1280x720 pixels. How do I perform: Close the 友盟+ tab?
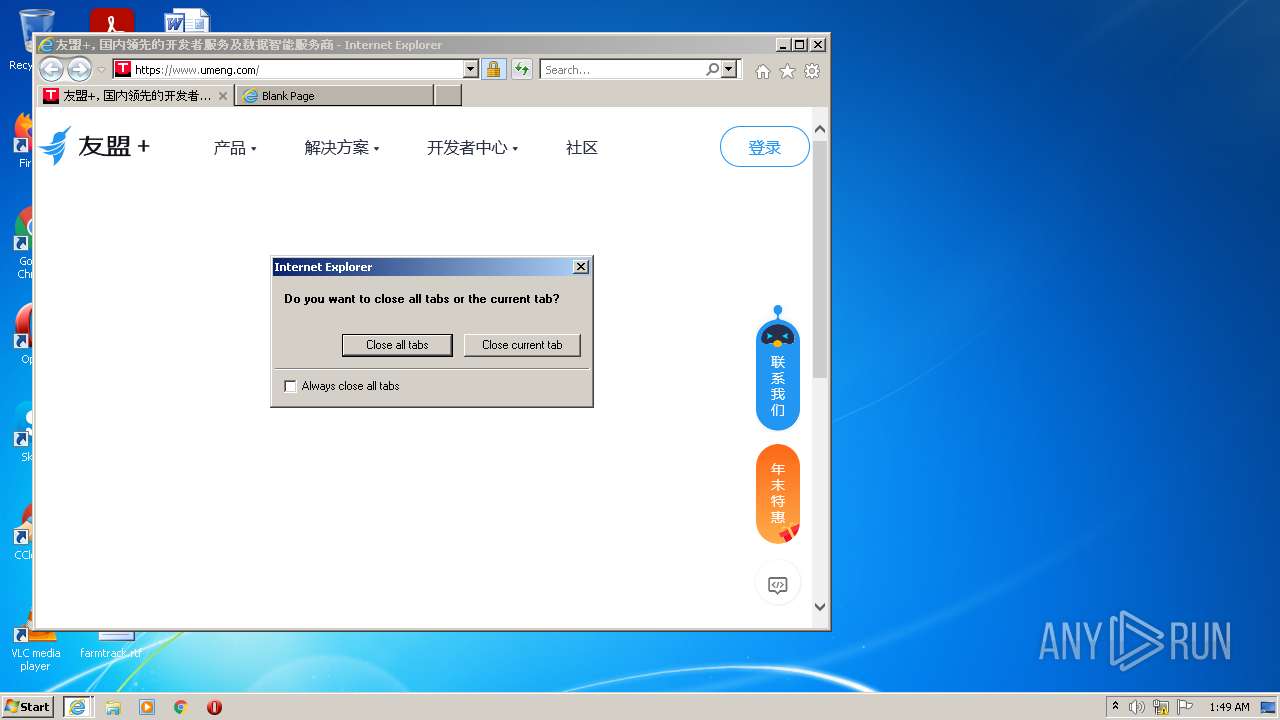tap(223, 96)
